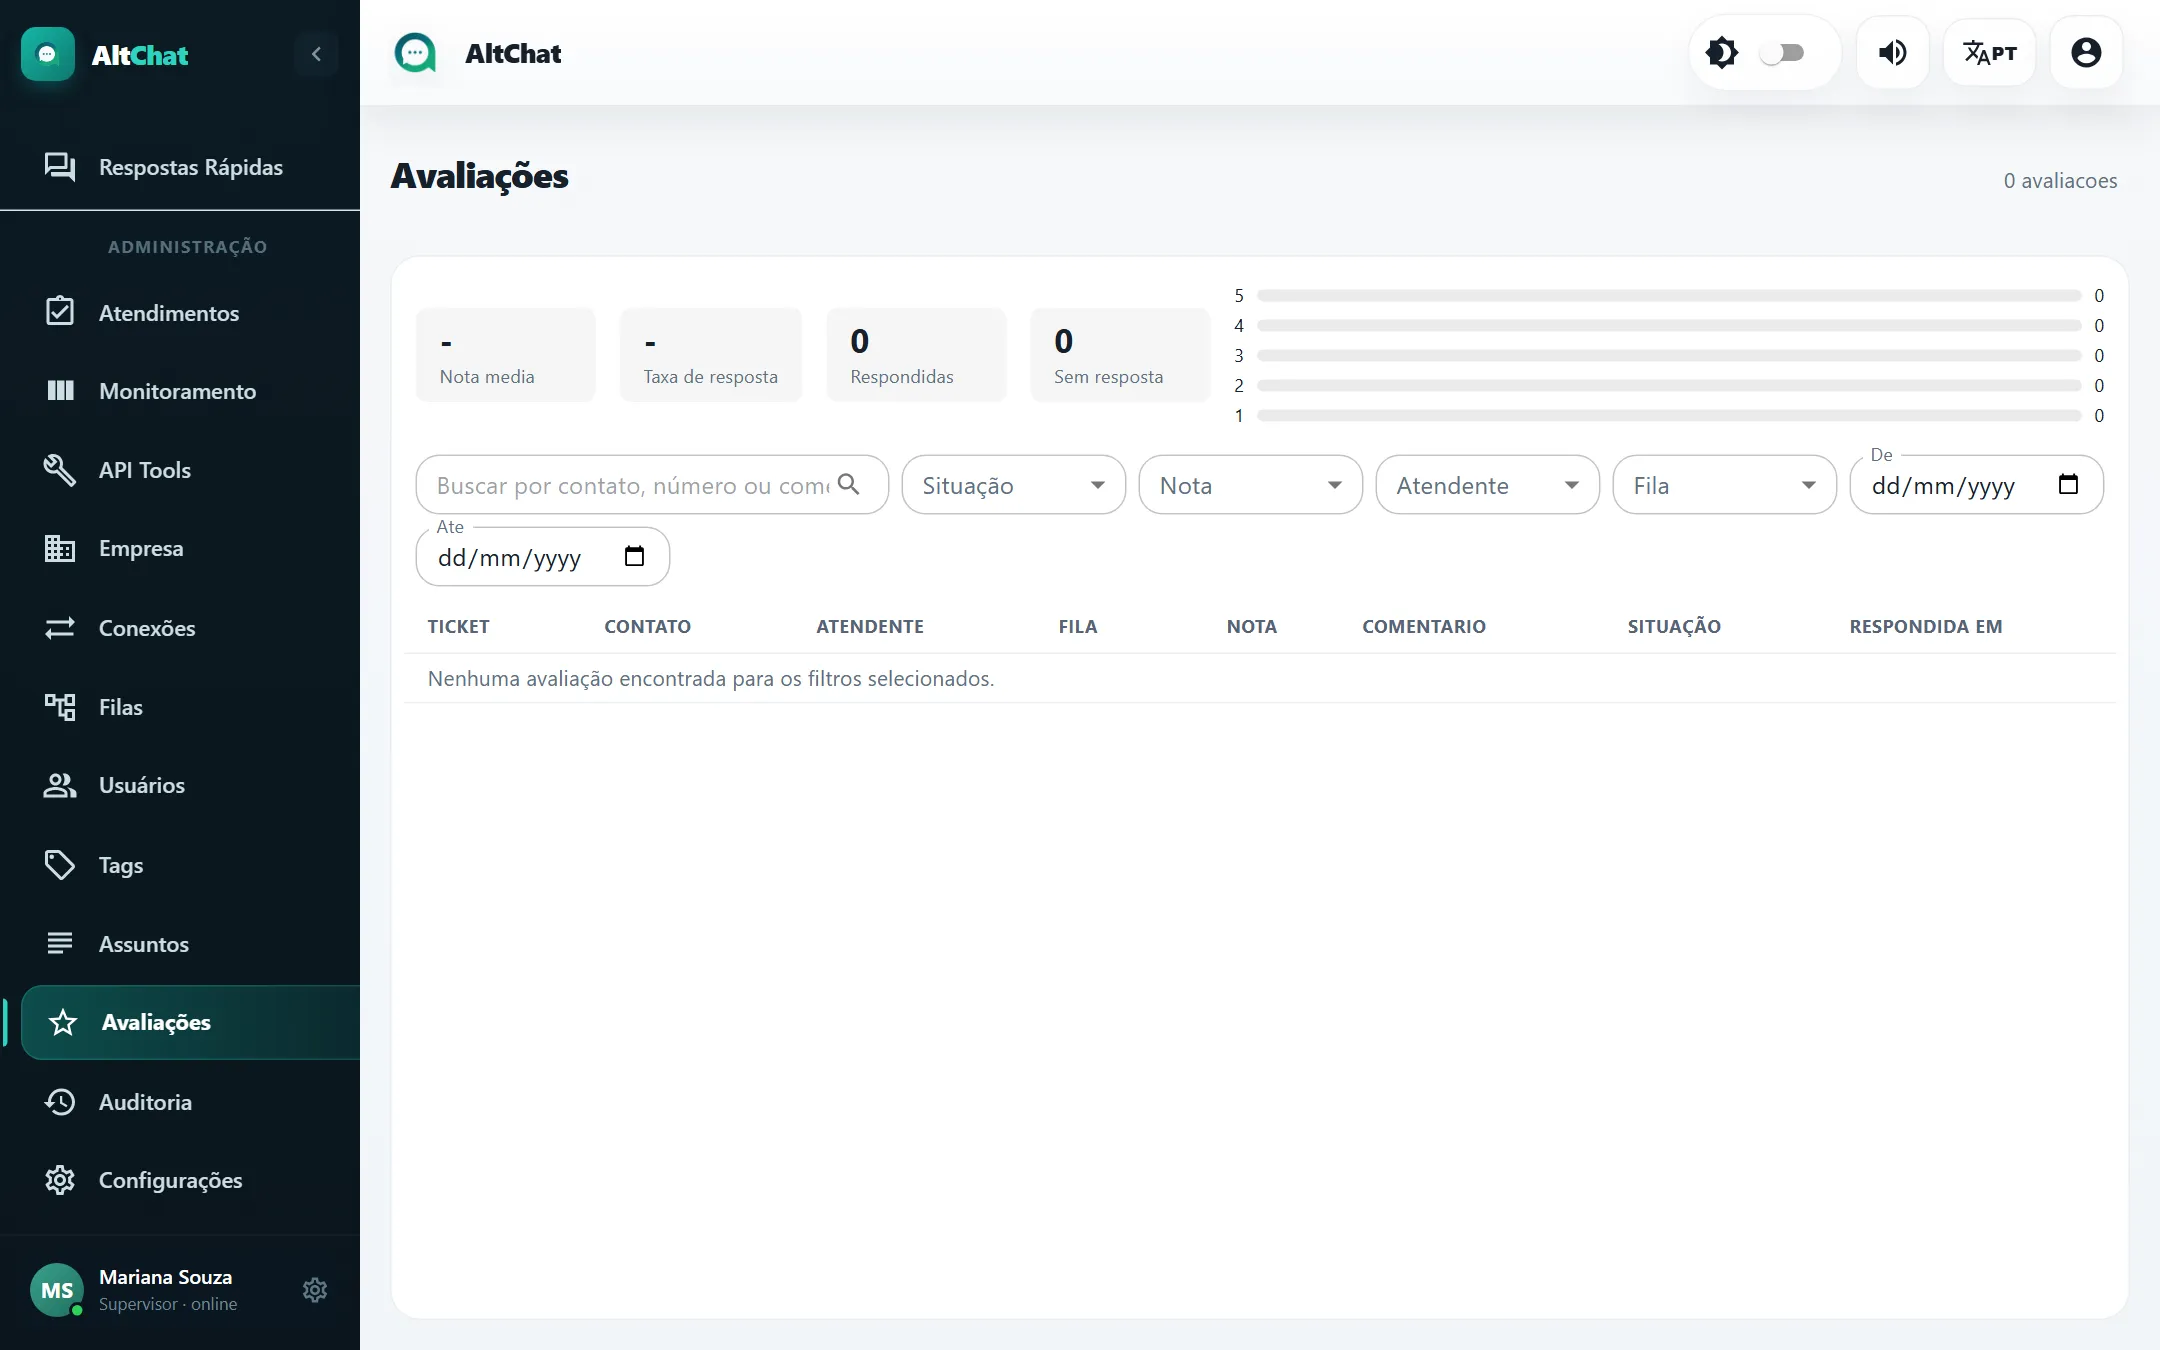Click the Monitoramento columns icon
Image resolution: width=2160 pixels, height=1350 pixels.
point(60,391)
